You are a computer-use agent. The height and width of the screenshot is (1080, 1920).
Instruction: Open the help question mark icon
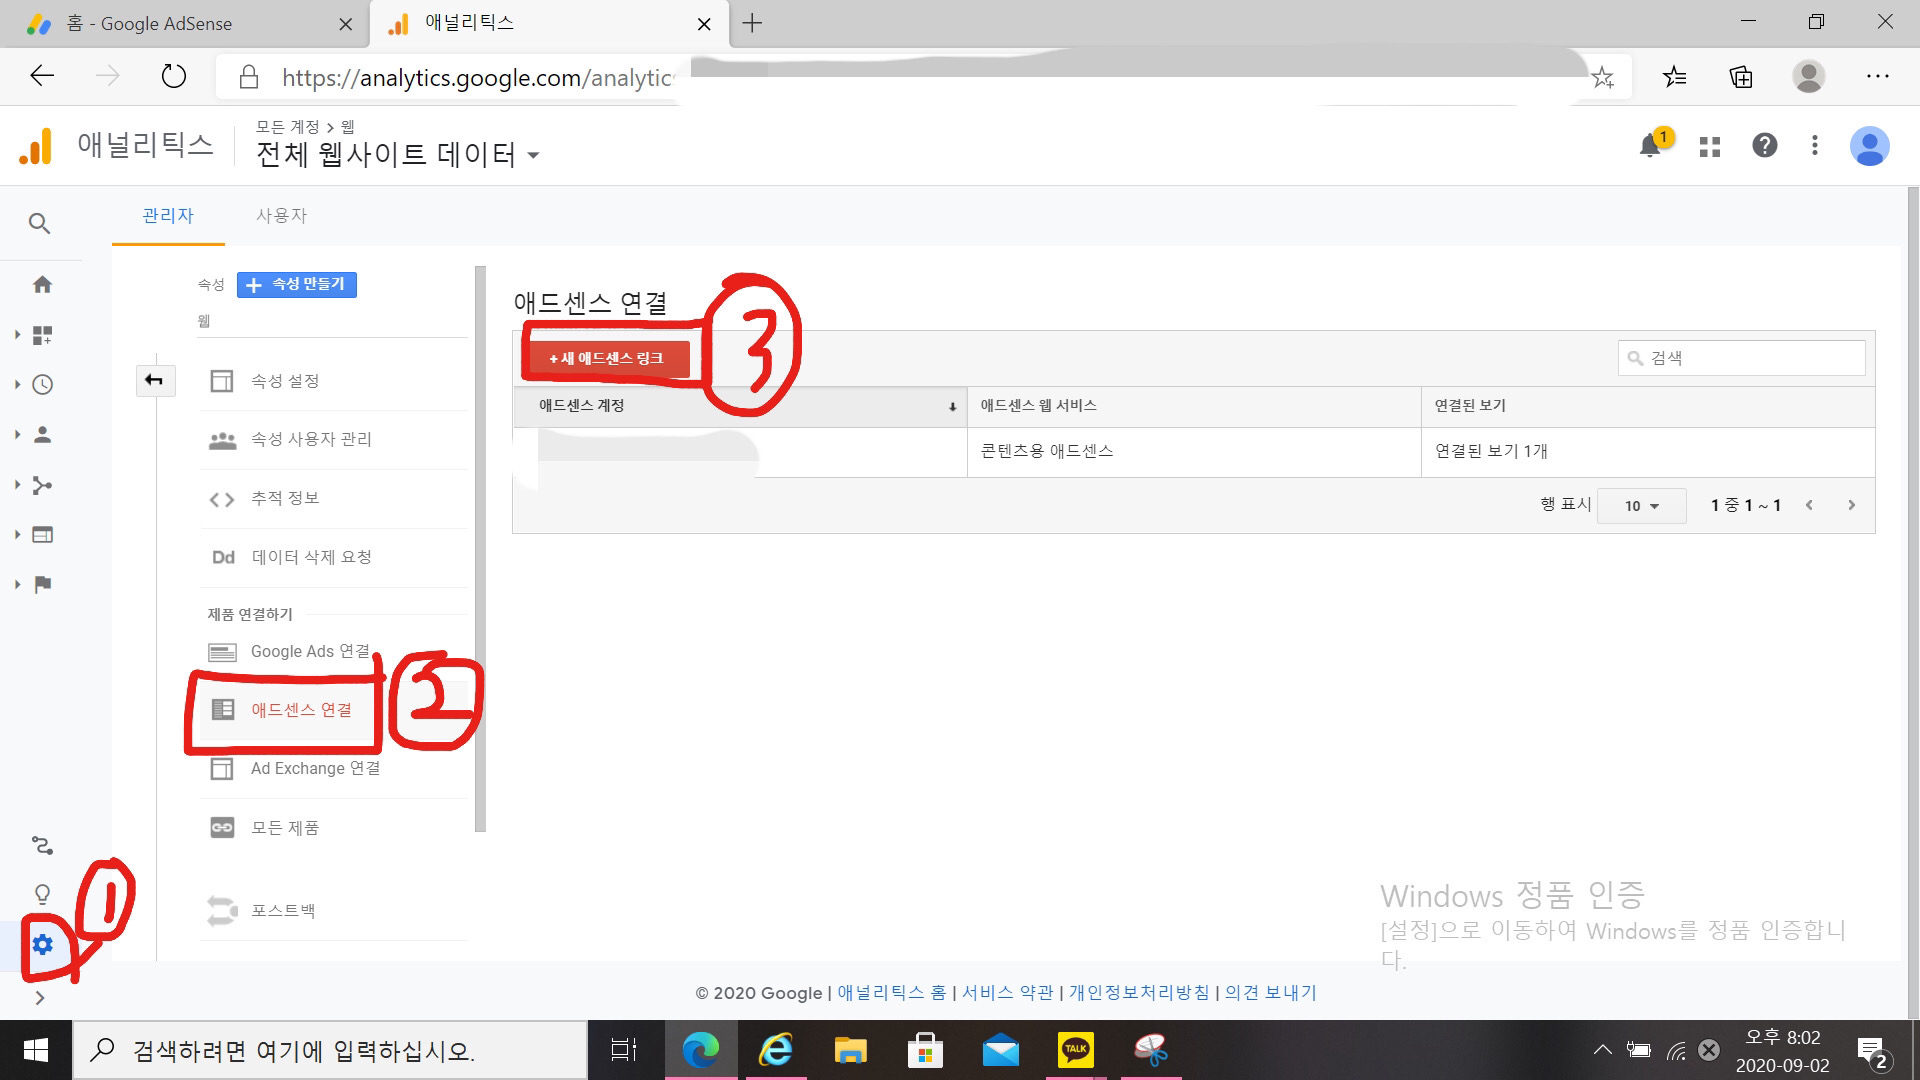1765,146
